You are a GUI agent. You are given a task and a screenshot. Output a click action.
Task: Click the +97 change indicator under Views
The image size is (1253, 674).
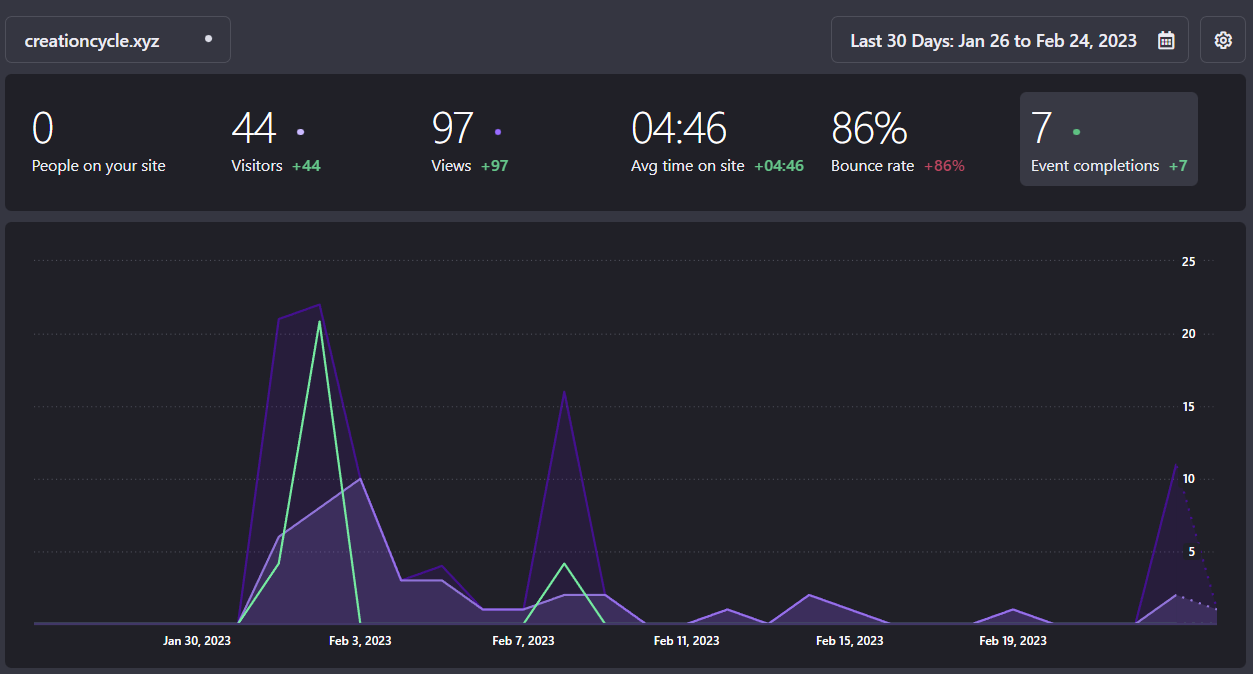point(494,166)
